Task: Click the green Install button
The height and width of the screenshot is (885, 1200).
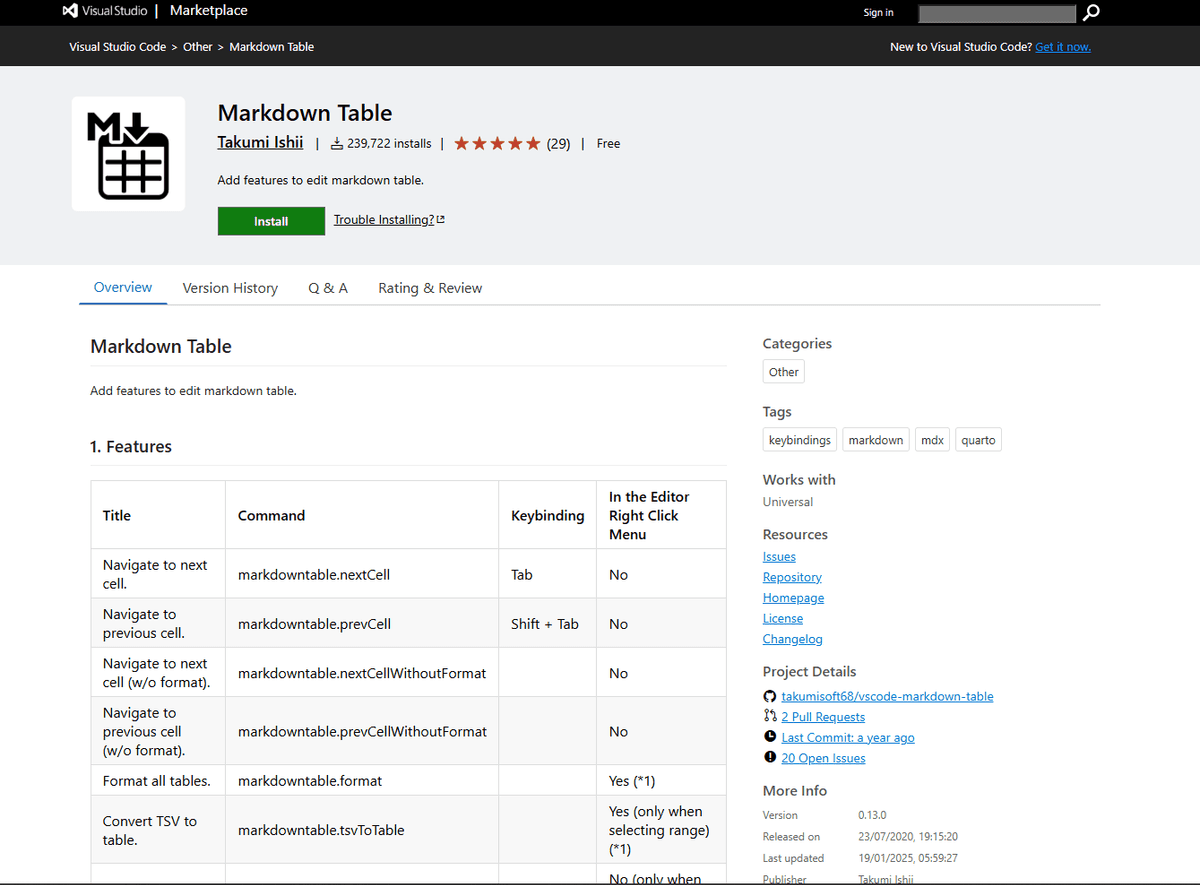Action: click(271, 221)
